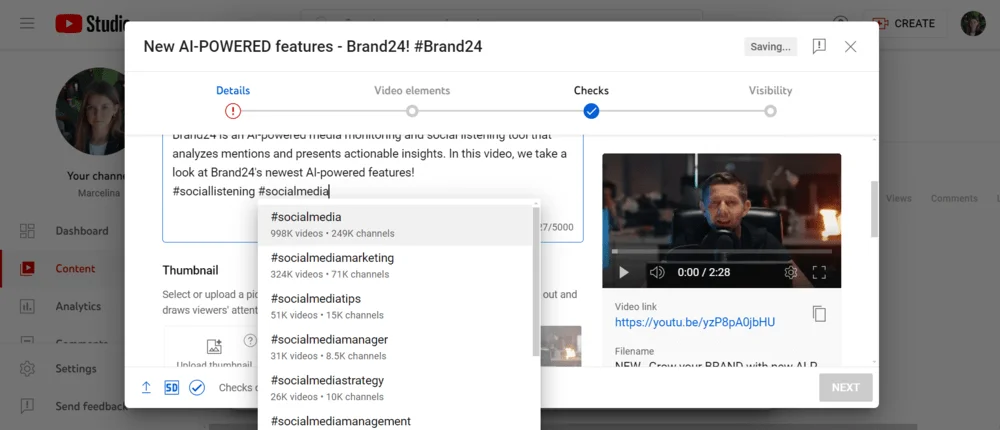Click the checks complete status icon
This screenshot has width=1000, height=430.
click(x=197, y=387)
